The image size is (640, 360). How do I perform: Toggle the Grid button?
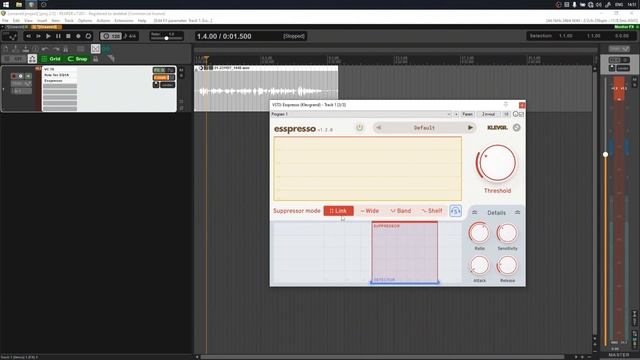pos(51,59)
